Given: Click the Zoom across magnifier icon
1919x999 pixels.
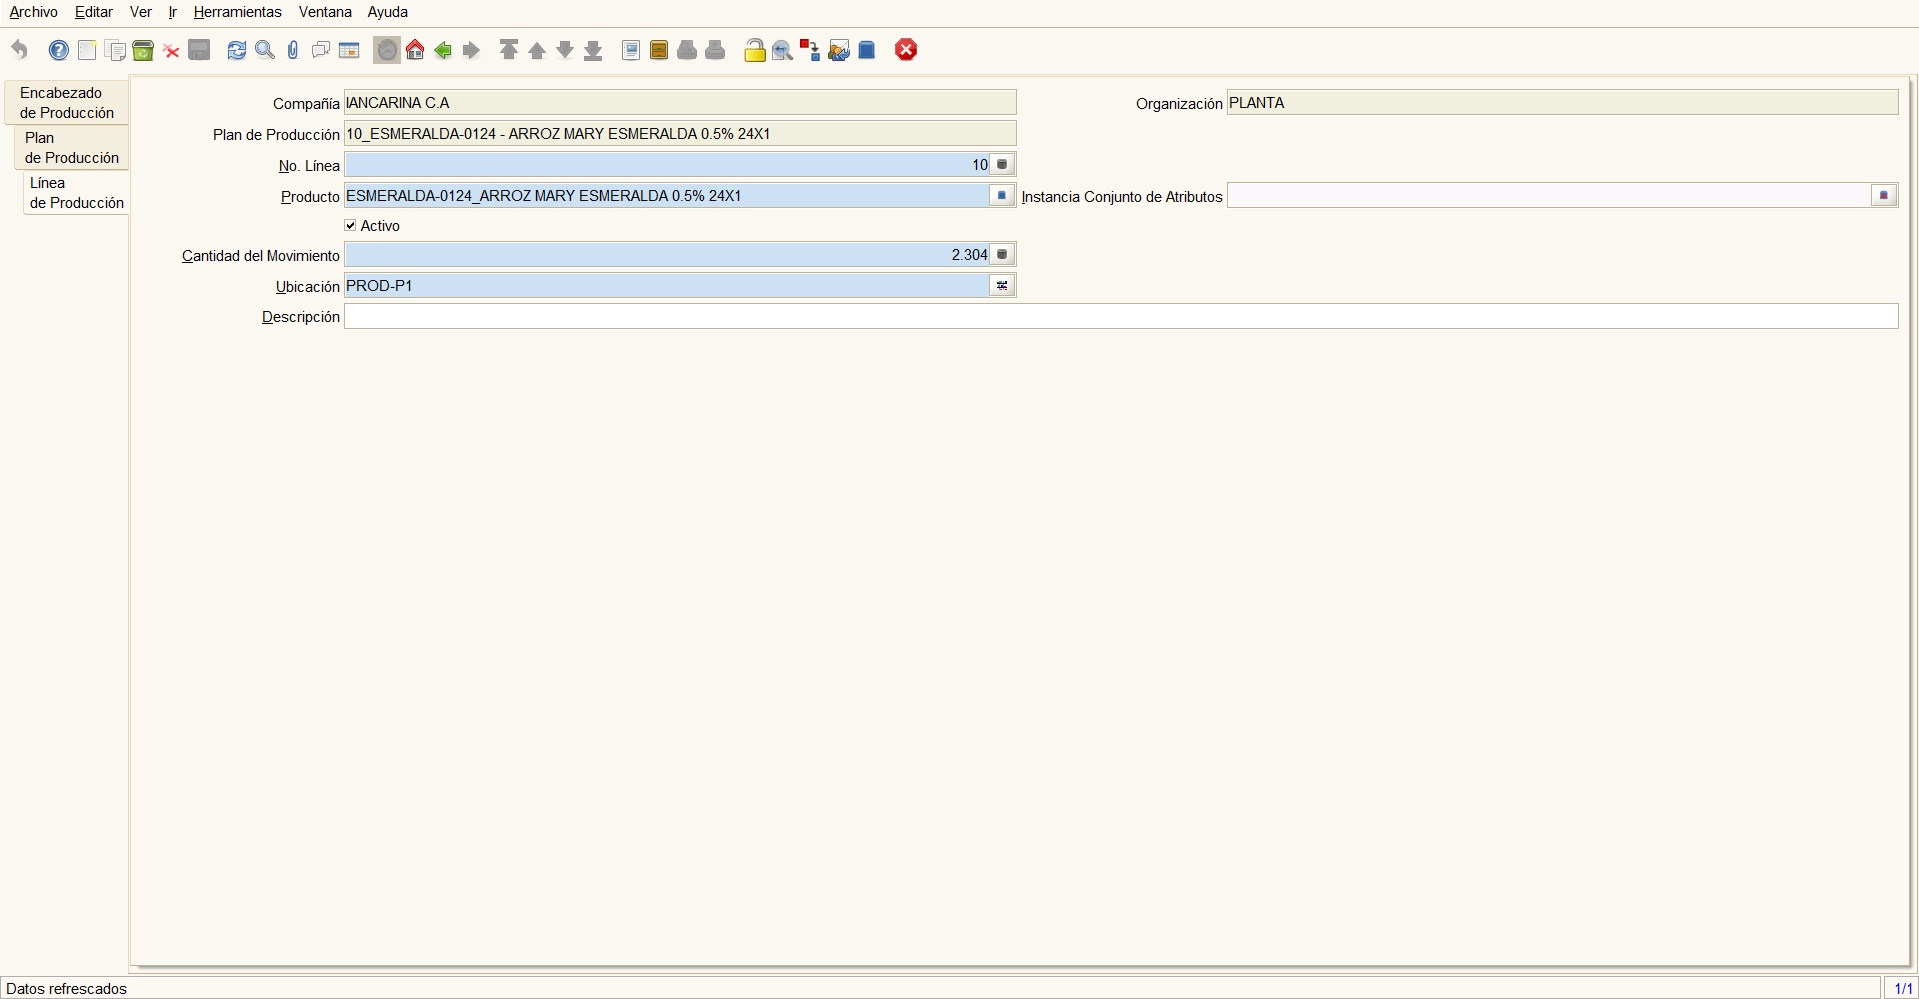Looking at the screenshot, I should 782,50.
